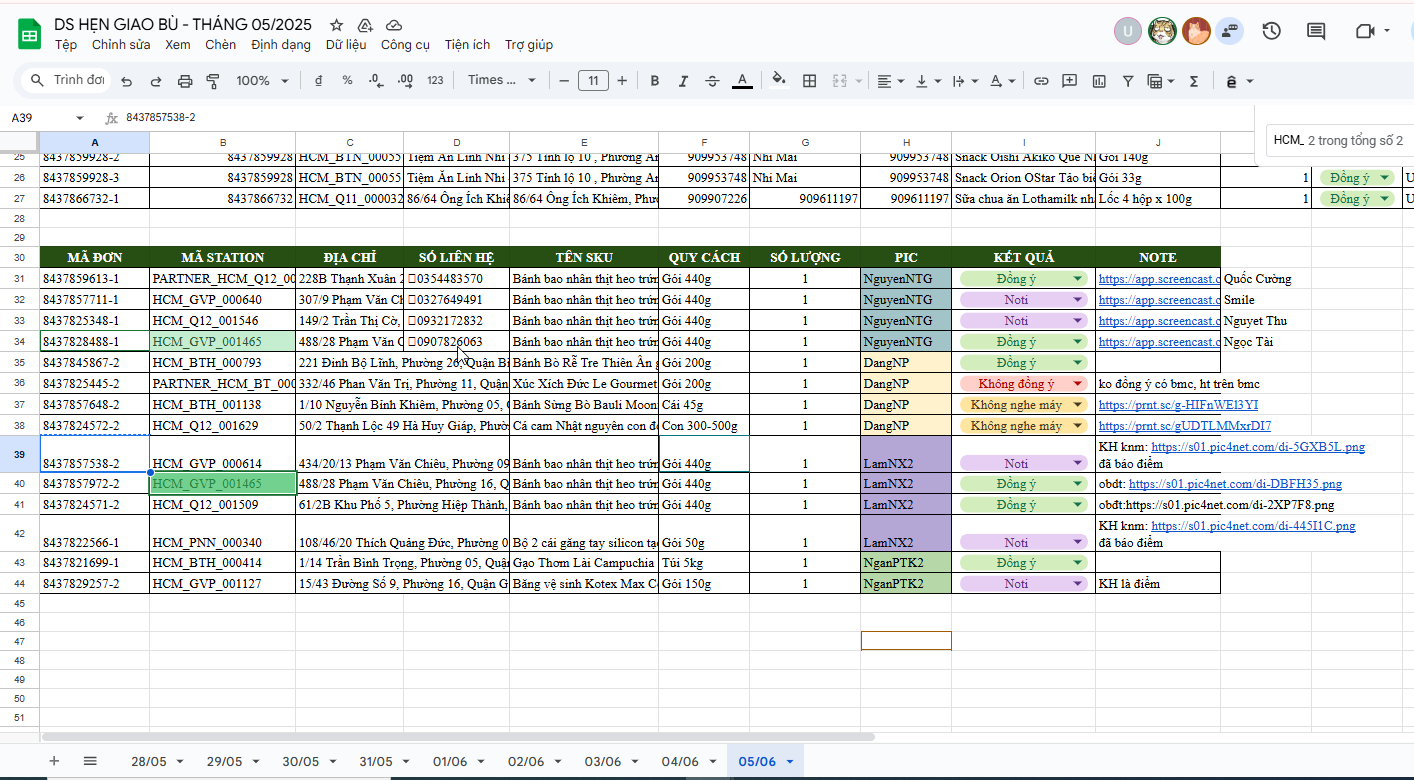This screenshot has height=780, width=1414.
Task: Click the Meet camera icon
Action: coord(1364,31)
